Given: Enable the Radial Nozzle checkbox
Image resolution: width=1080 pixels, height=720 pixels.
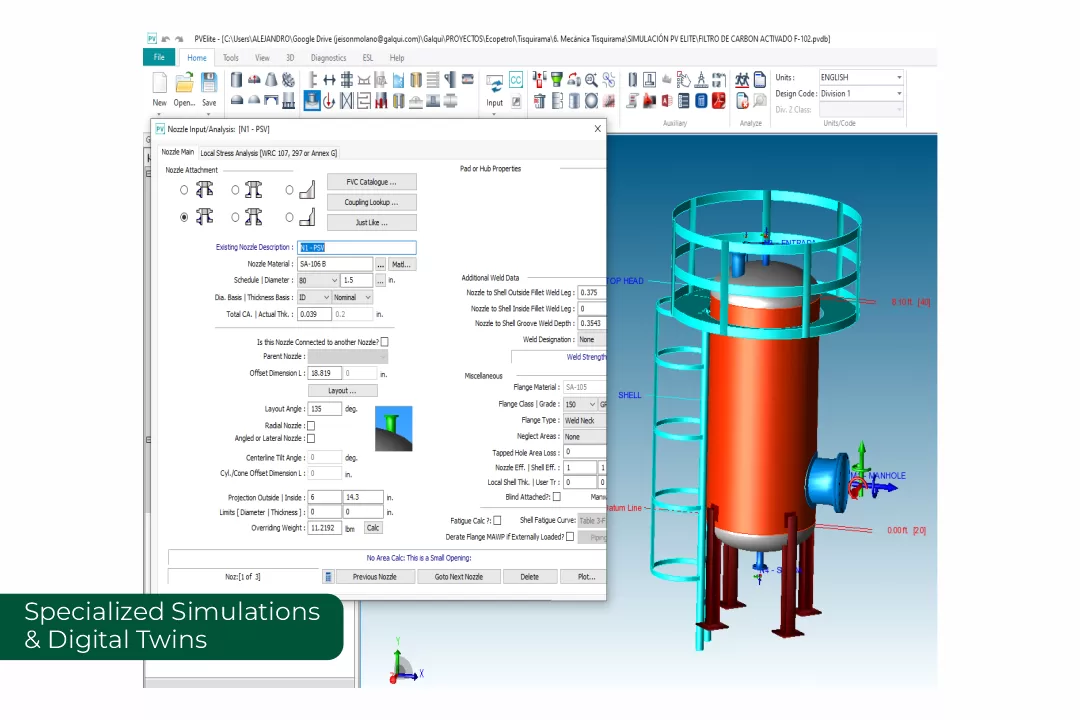Looking at the screenshot, I should pos(311,426).
